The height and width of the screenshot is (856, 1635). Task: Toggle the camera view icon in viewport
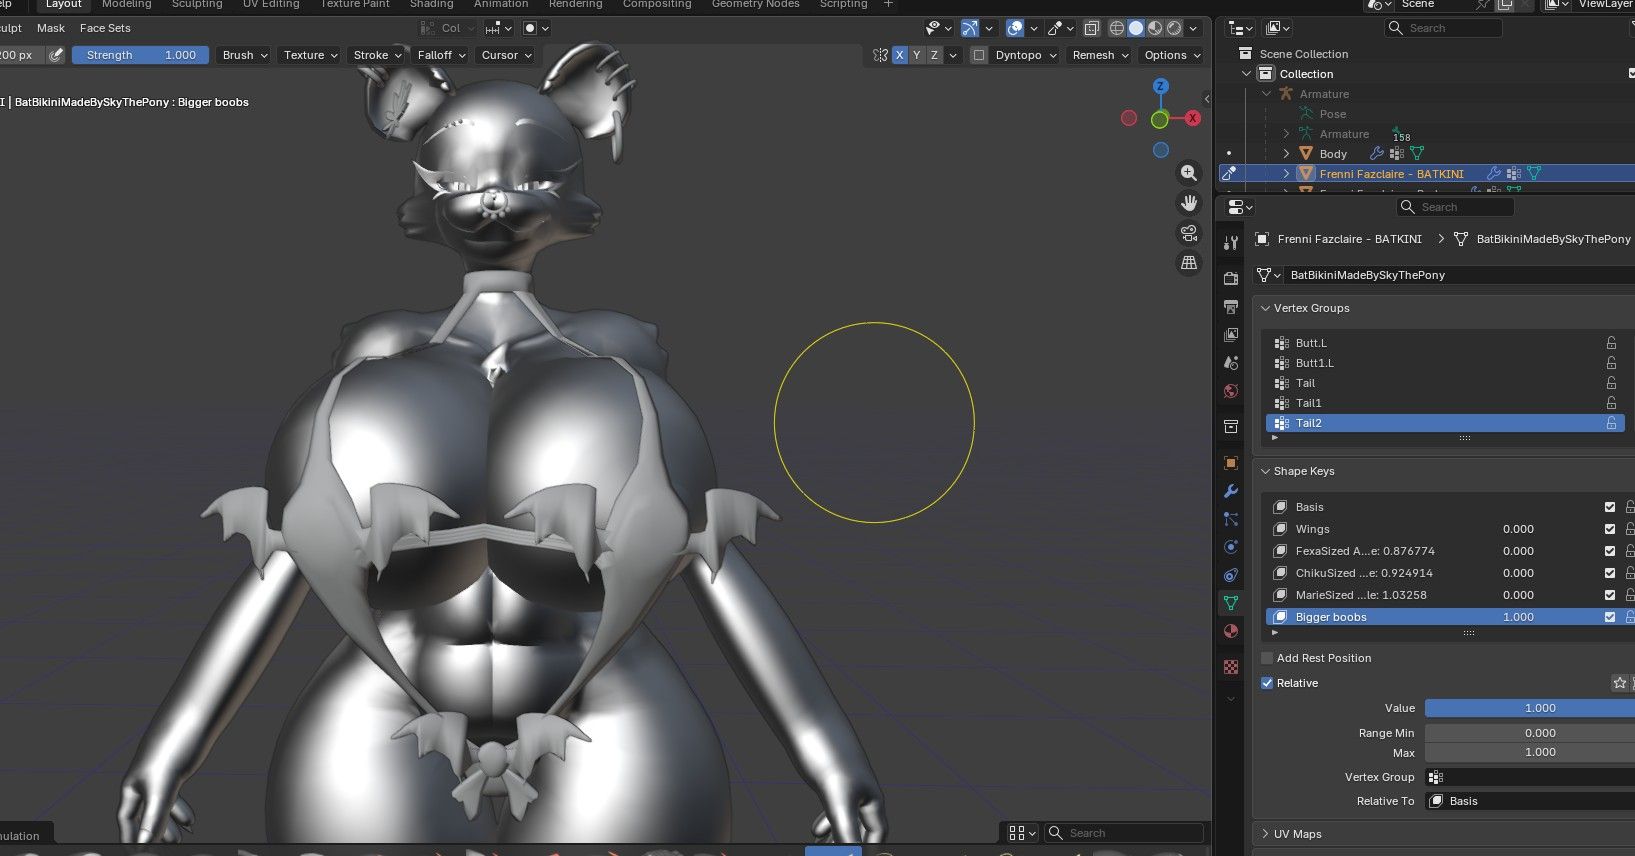[x=1189, y=233]
